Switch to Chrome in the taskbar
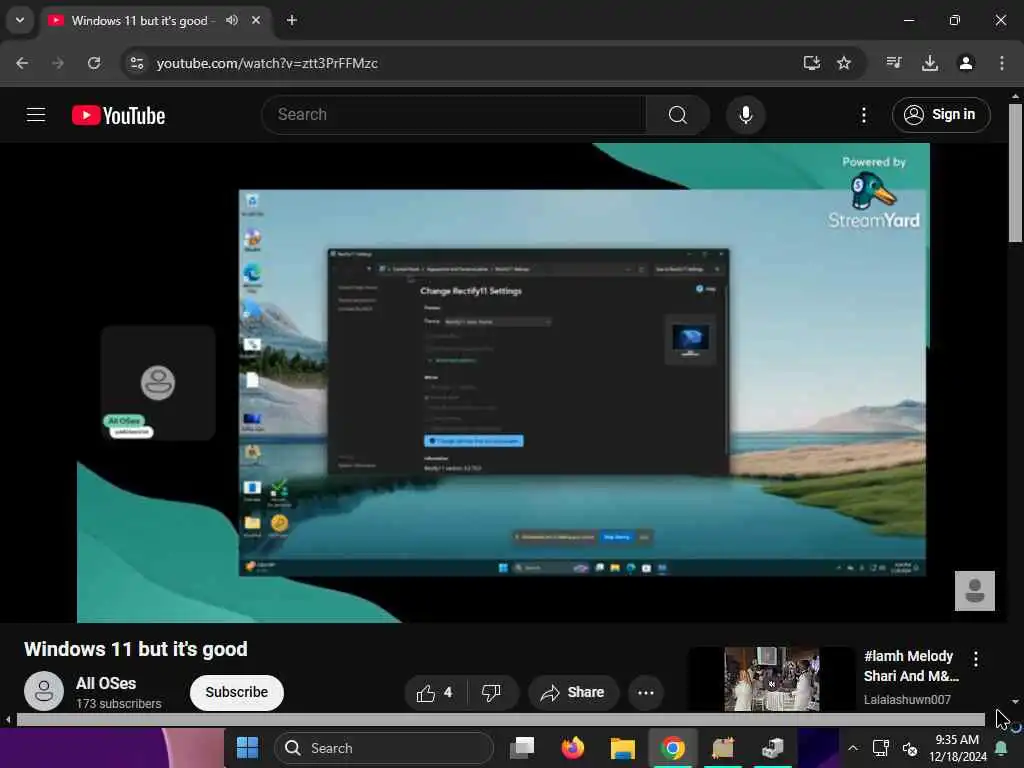The height and width of the screenshot is (768, 1024). [x=673, y=748]
